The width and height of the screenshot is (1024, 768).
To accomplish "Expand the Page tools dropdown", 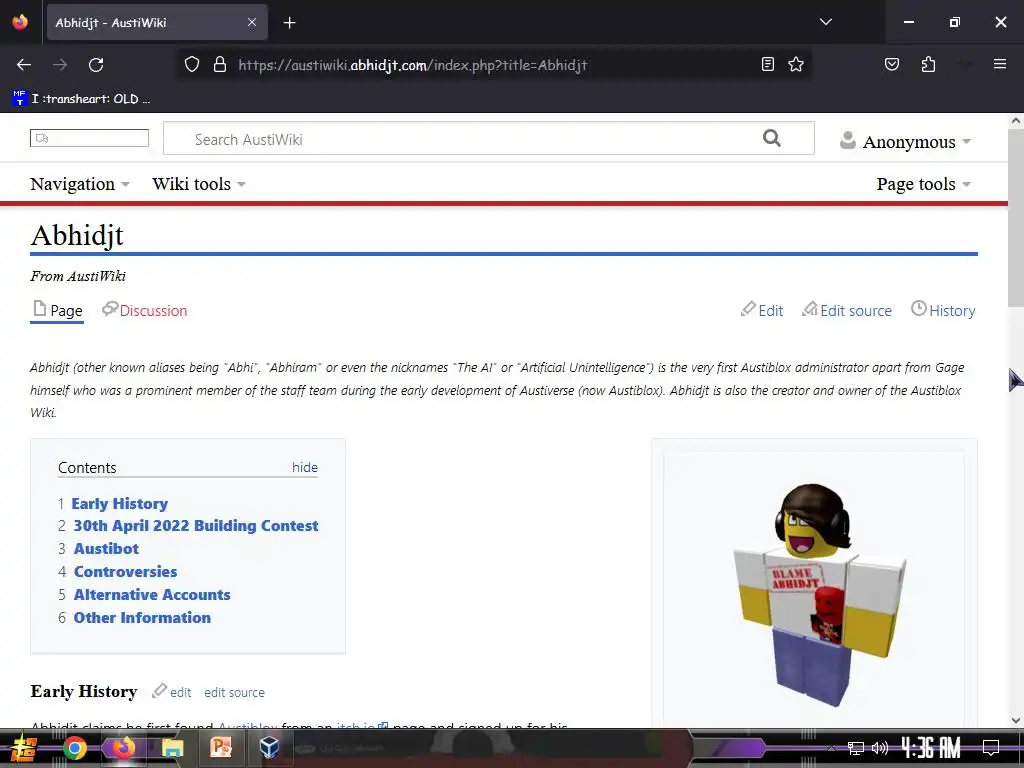I will 923,184.
